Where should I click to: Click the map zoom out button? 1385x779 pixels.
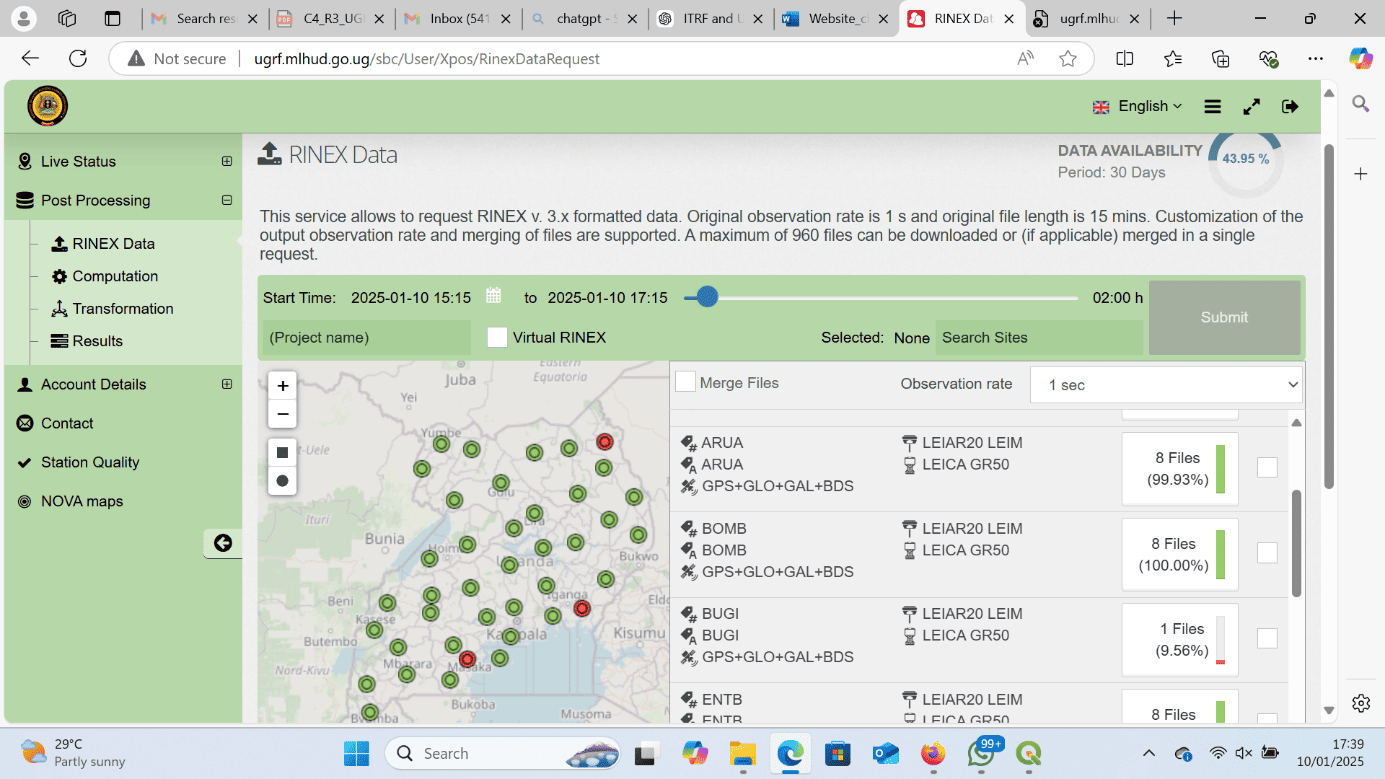coord(283,414)
